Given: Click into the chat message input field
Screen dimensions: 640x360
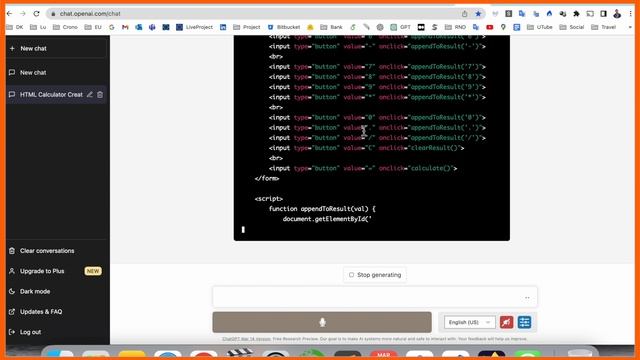Looking at the screenshot, I should point(375,297).
